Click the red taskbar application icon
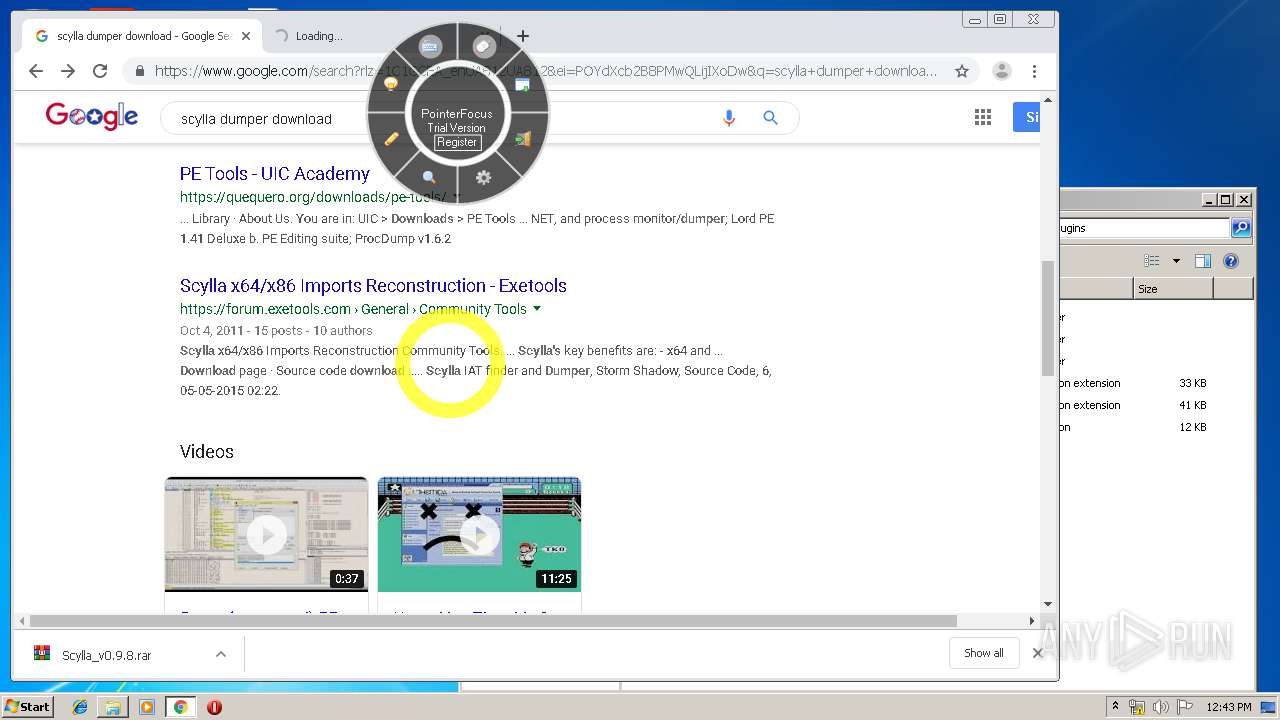 (214, 707)
